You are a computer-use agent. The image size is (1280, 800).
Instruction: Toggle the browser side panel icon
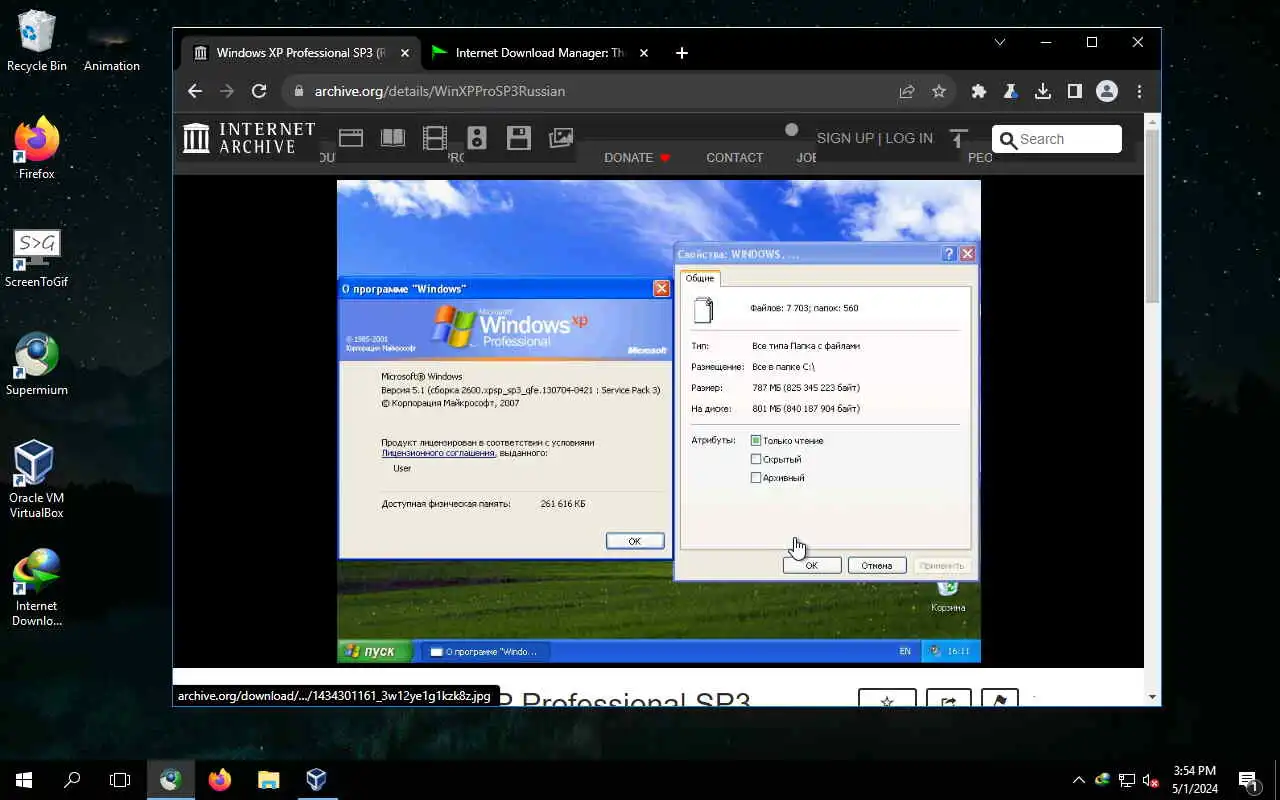click(x=1075, y=91)
